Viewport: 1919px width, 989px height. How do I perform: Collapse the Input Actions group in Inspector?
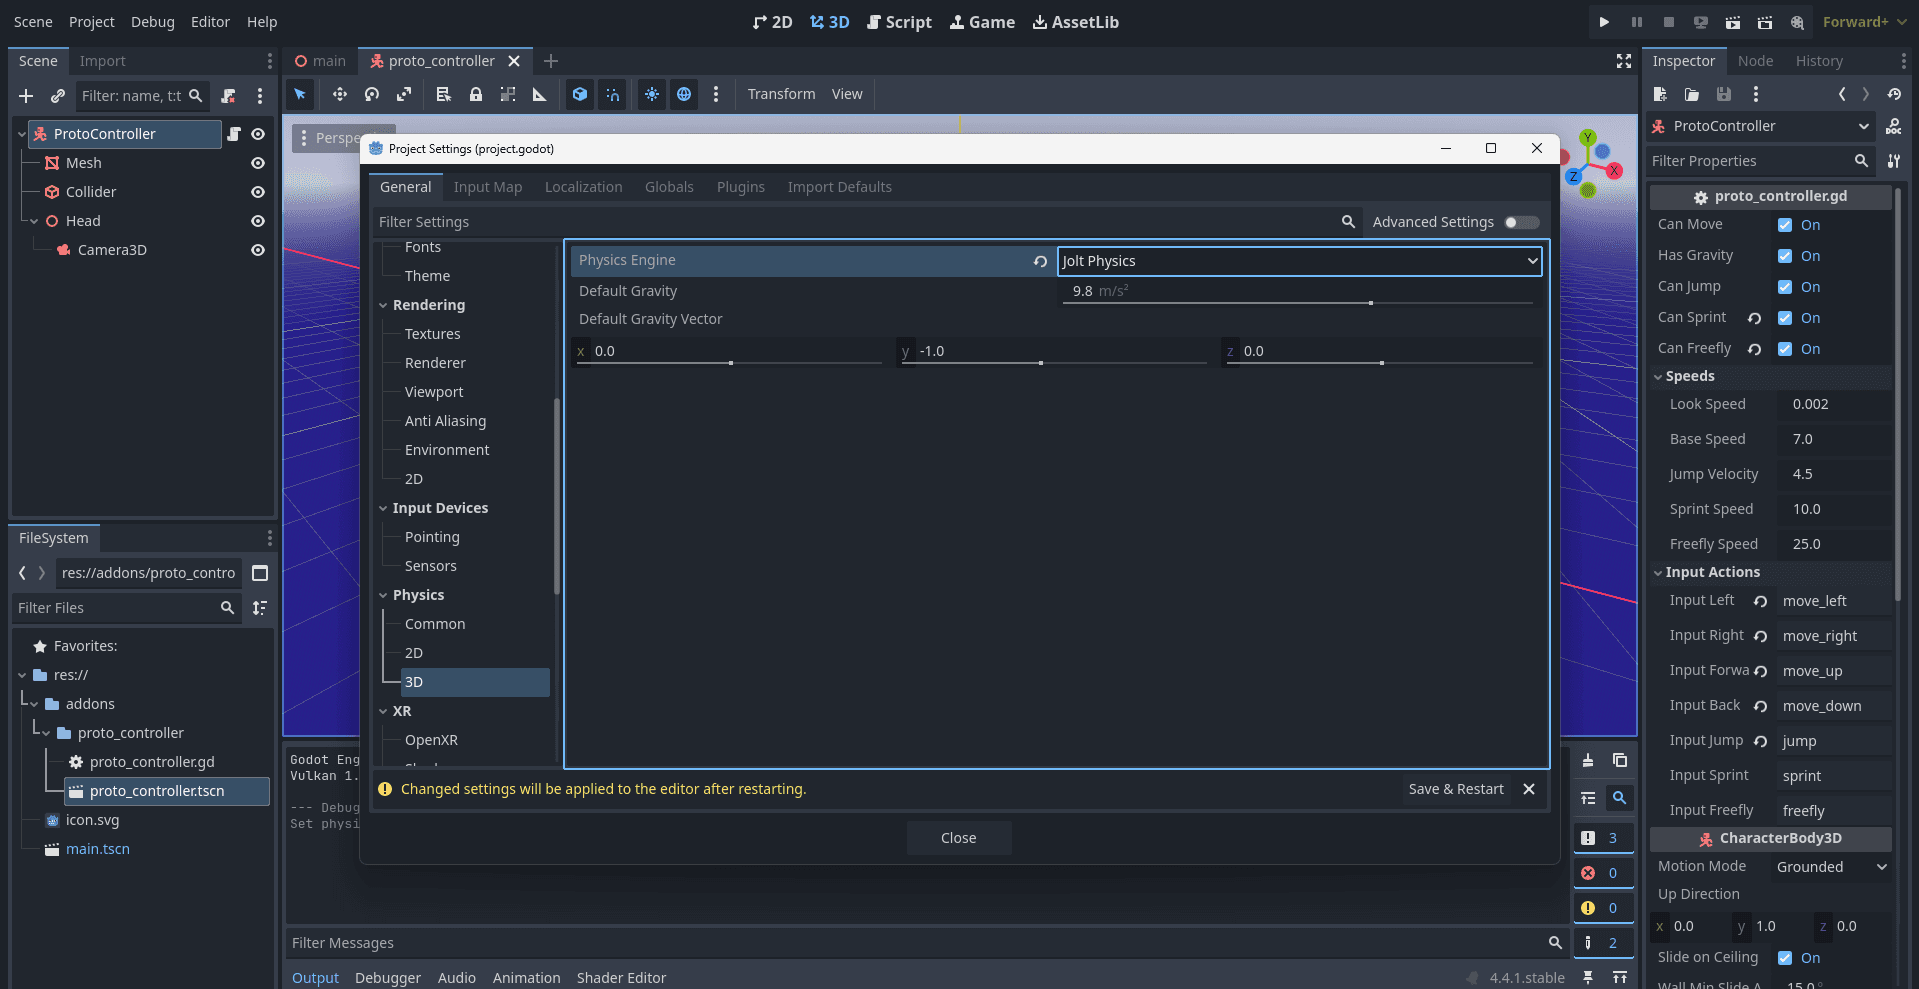1658,573
